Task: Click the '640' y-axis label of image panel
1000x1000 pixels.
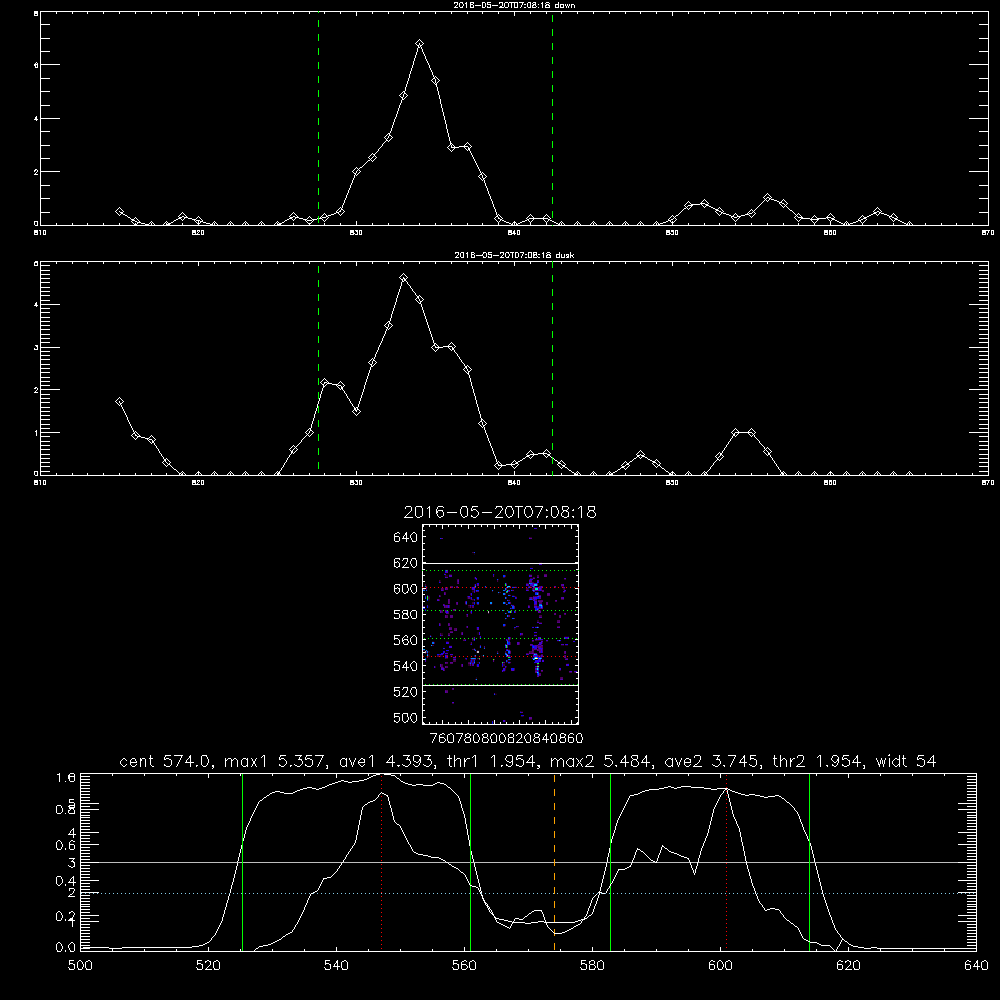Action: point(406,538)
